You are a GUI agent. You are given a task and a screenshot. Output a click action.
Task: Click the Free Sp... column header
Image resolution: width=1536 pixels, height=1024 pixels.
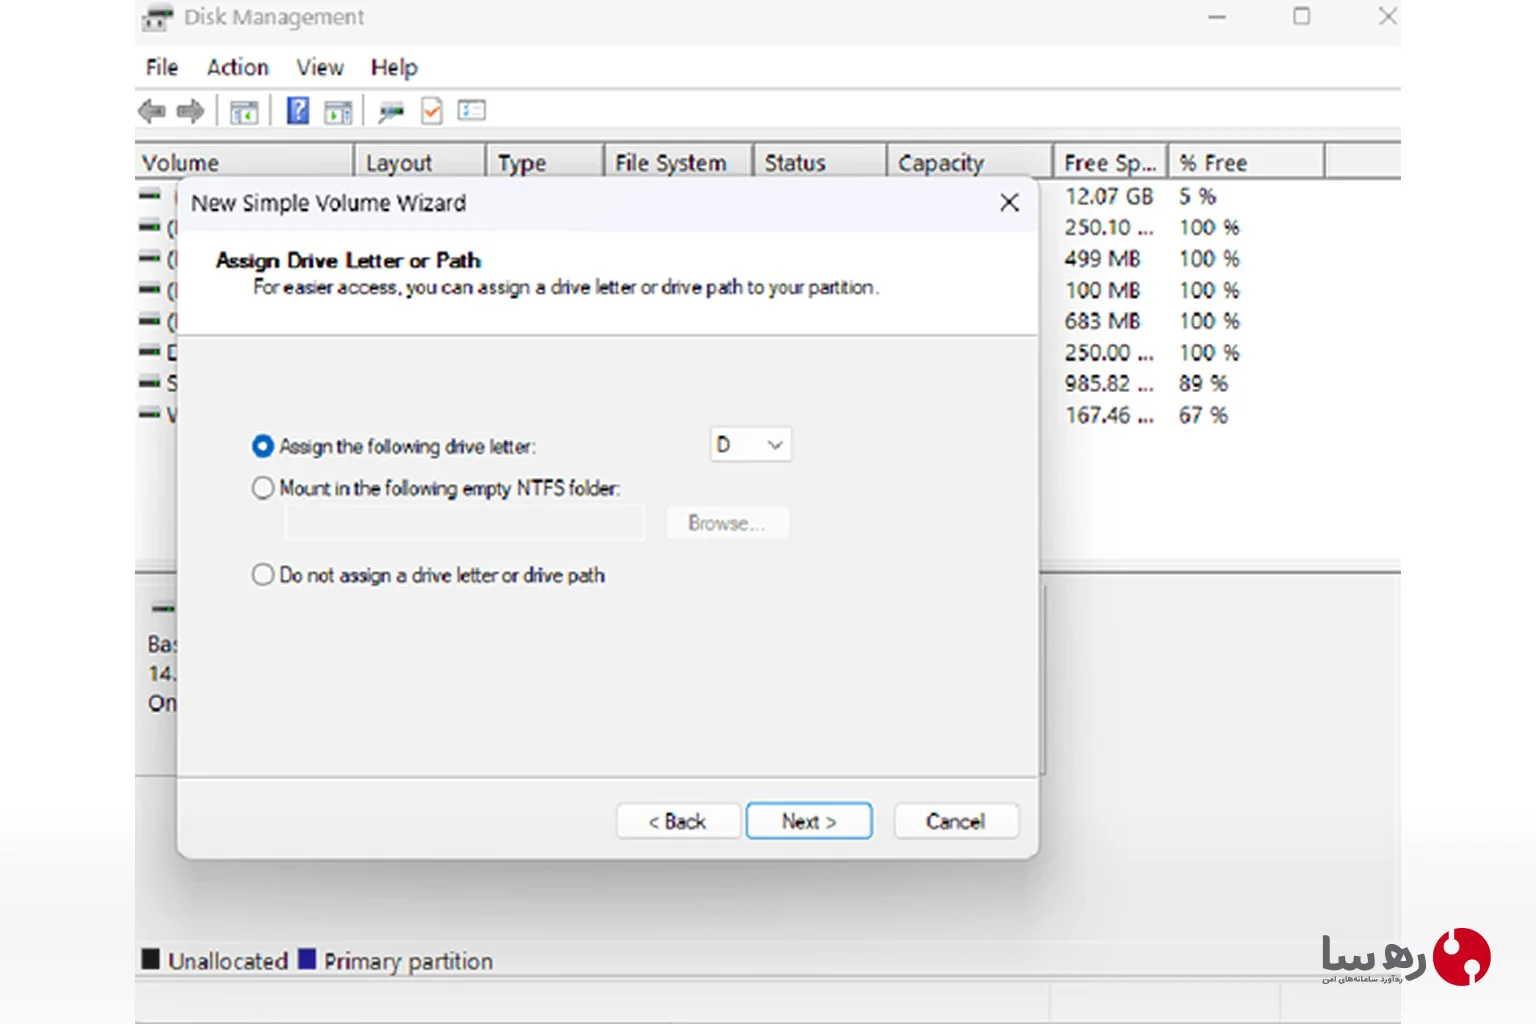click(1110, 162)
